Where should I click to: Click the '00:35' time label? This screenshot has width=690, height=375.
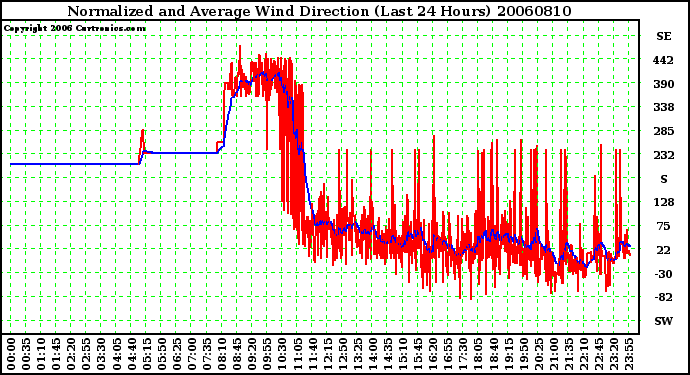coord(26,354)
